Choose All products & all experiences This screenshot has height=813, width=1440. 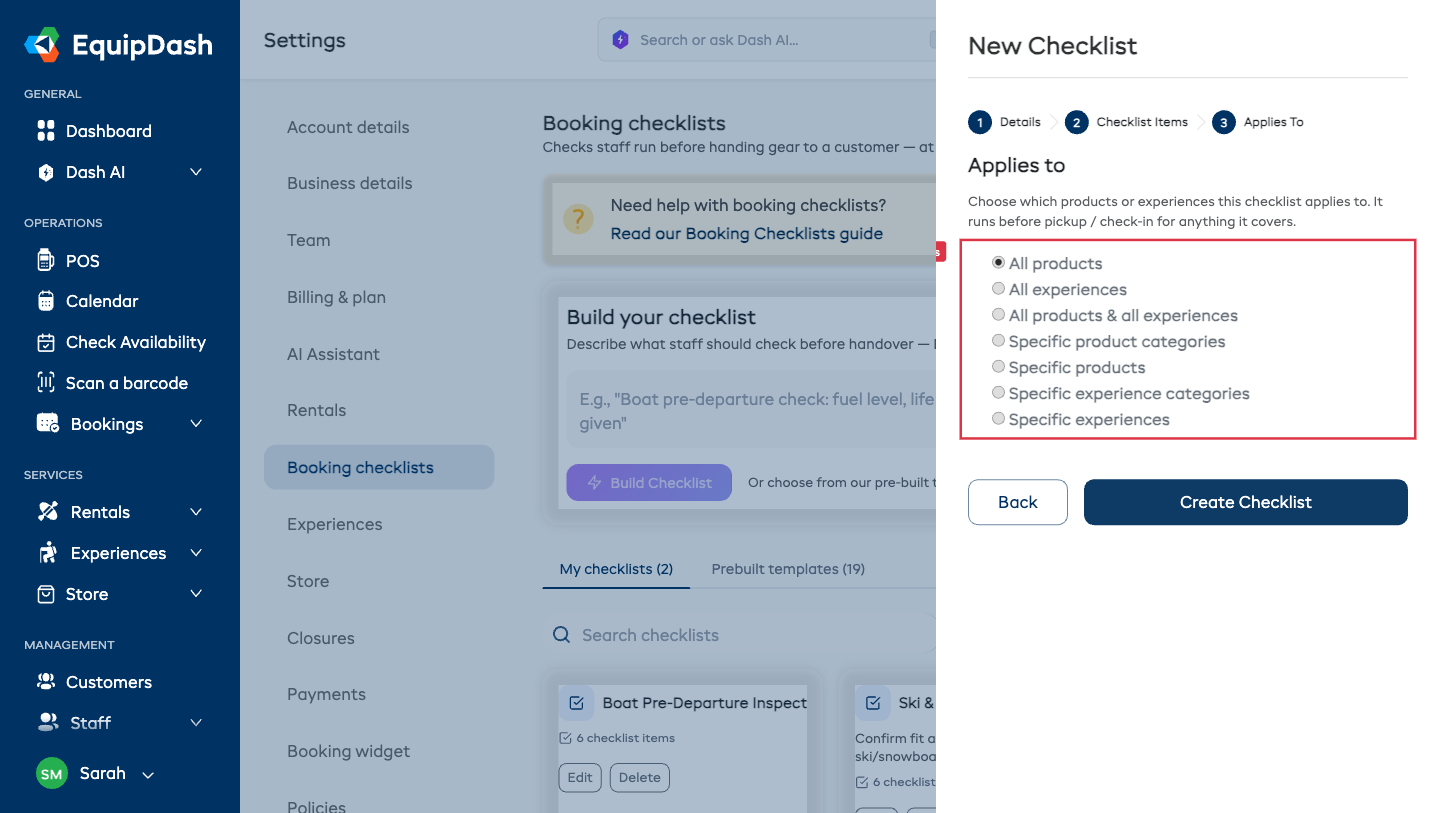click(x=998, y=315)
